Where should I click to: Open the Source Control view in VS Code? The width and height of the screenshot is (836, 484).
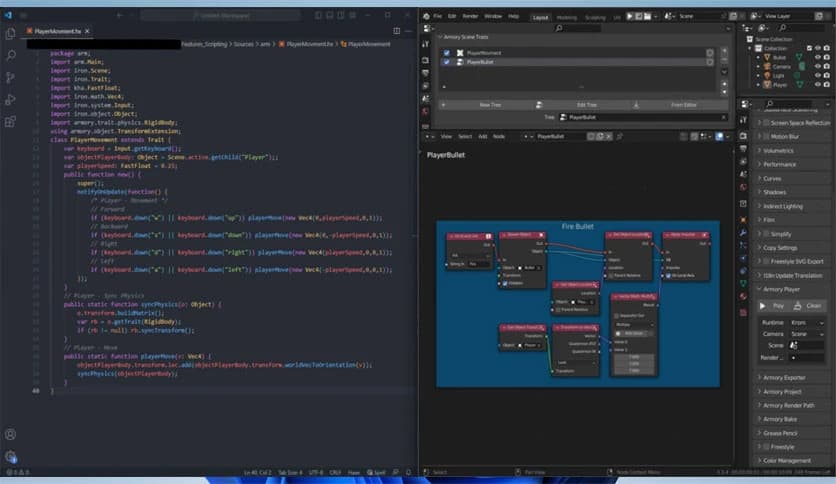(x=10, y=78)
